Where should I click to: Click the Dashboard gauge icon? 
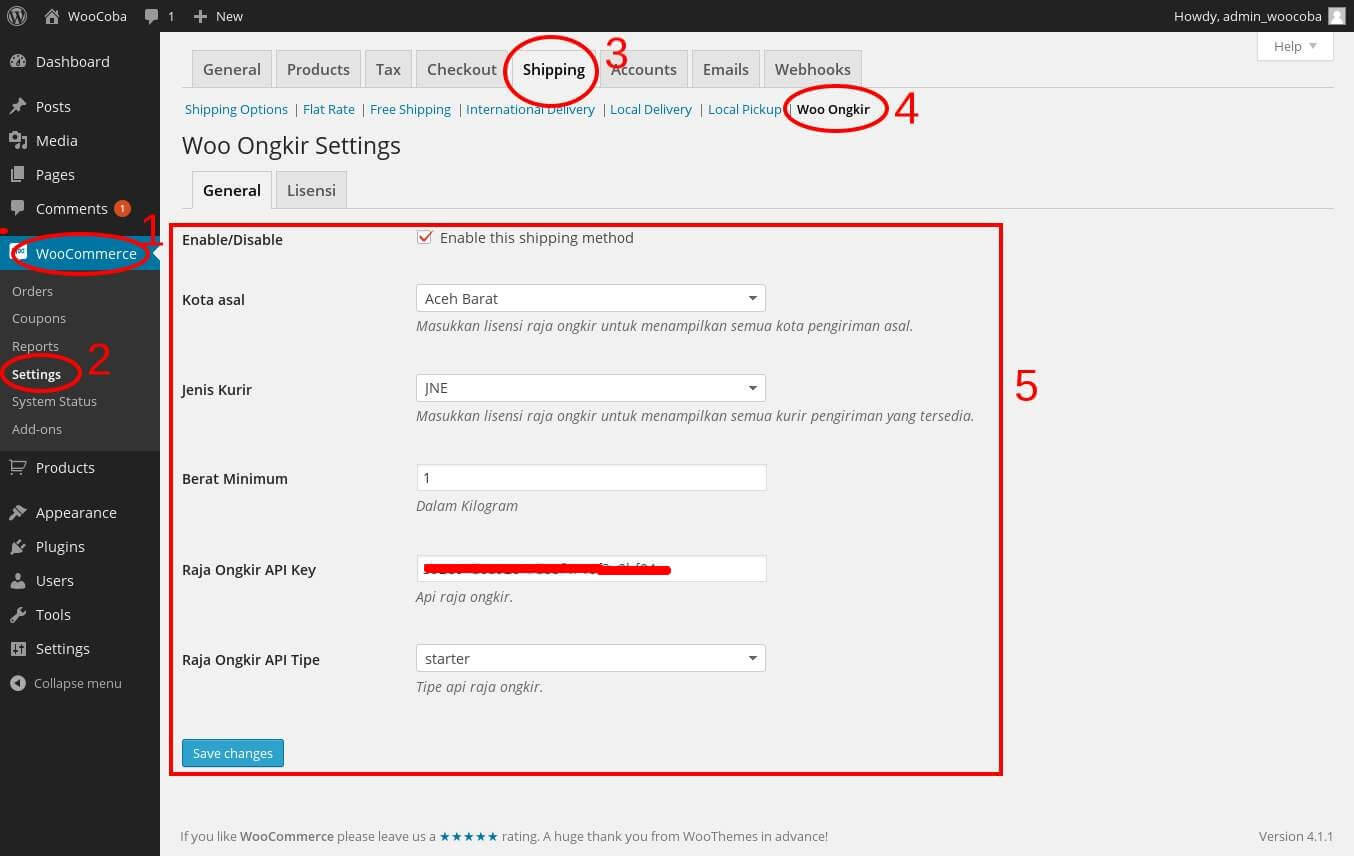tap(18, 61)
